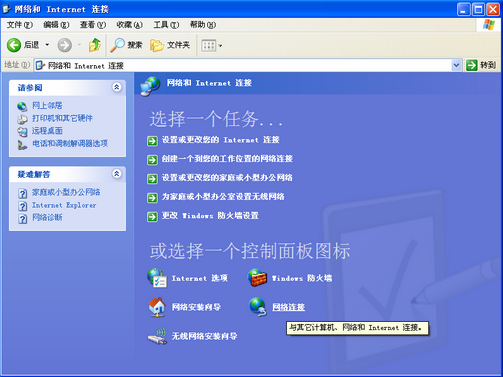Click the 设置或更改您的 Internet 连接 task link
Viewport: 503px width, 377px height.
pyautogui.click(x=221, y=140)
